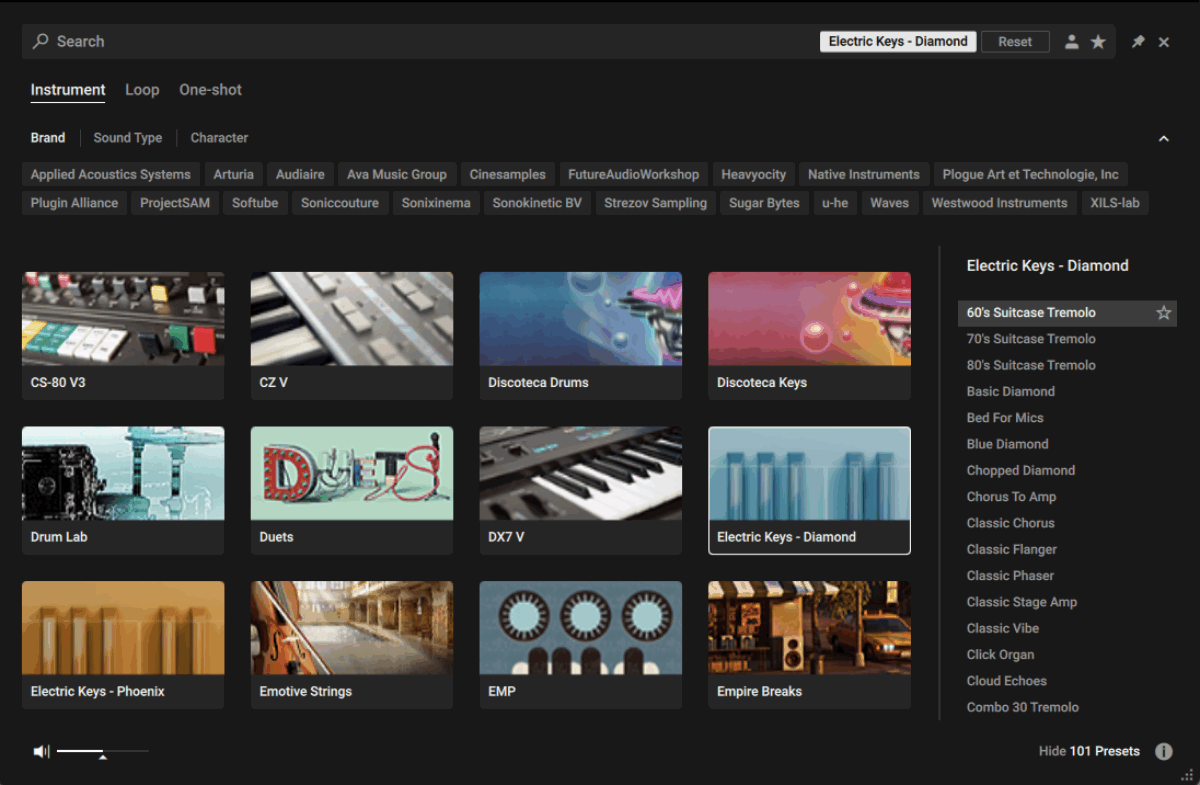Select the Discoteca Keys tile
Image resolution: width=1200 pixels, height=785 pixels.
(810, 336)
